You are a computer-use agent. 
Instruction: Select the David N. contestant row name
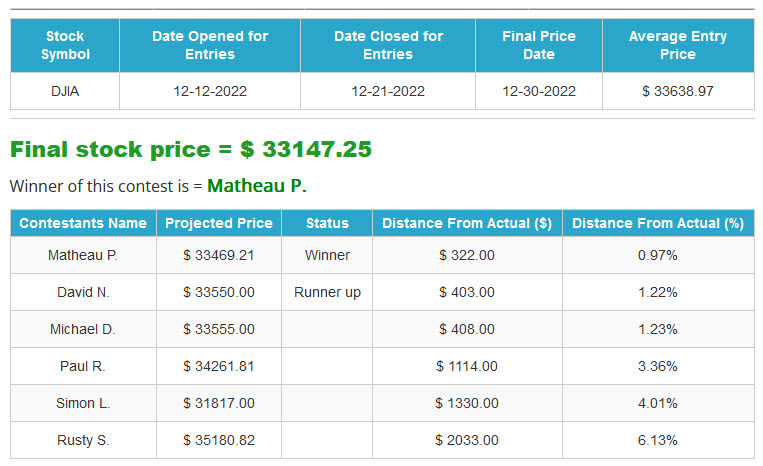83,292
